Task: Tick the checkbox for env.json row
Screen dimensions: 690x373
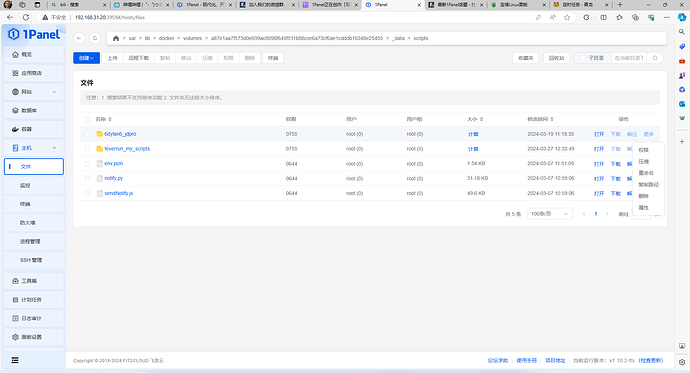Action: pyautogui.click(x=87, y=164)
